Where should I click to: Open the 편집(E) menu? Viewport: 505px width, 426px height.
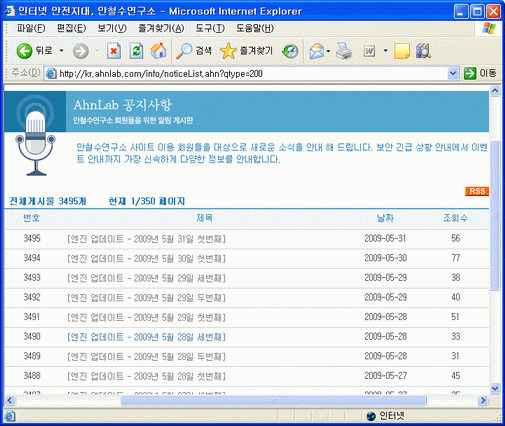(71, 28)
